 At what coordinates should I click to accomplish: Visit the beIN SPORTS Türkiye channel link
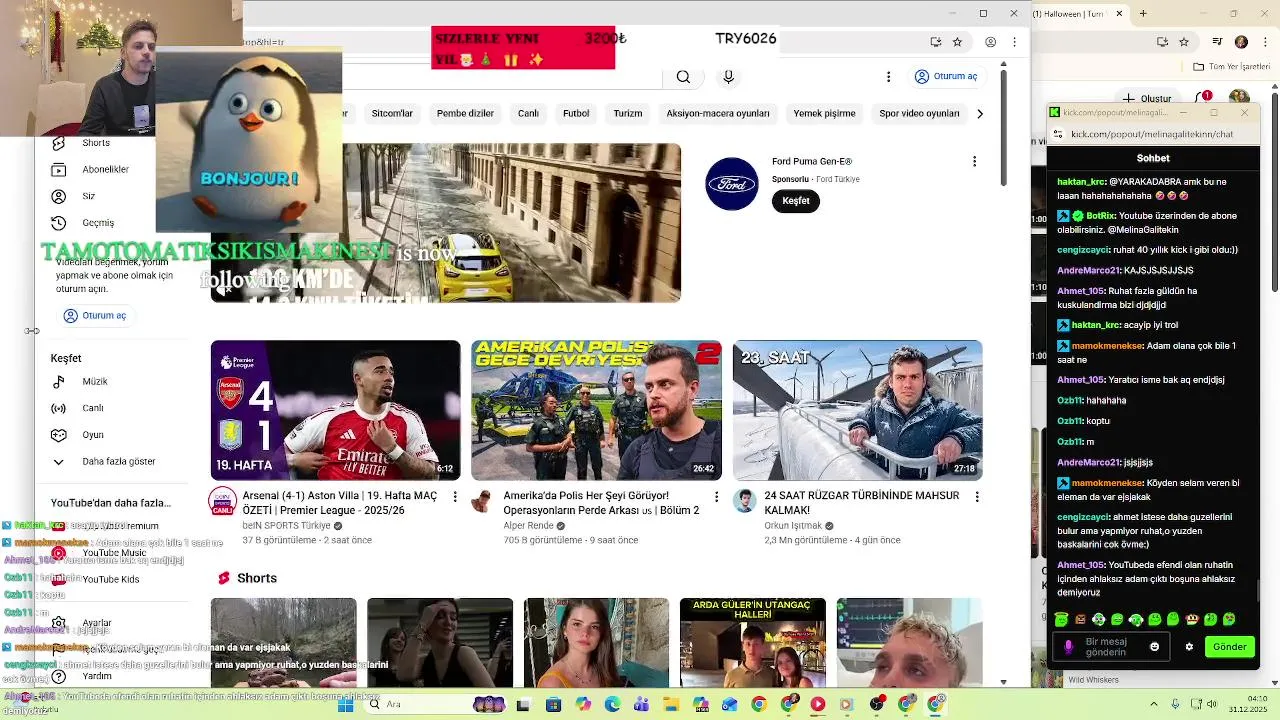point(286,525)
